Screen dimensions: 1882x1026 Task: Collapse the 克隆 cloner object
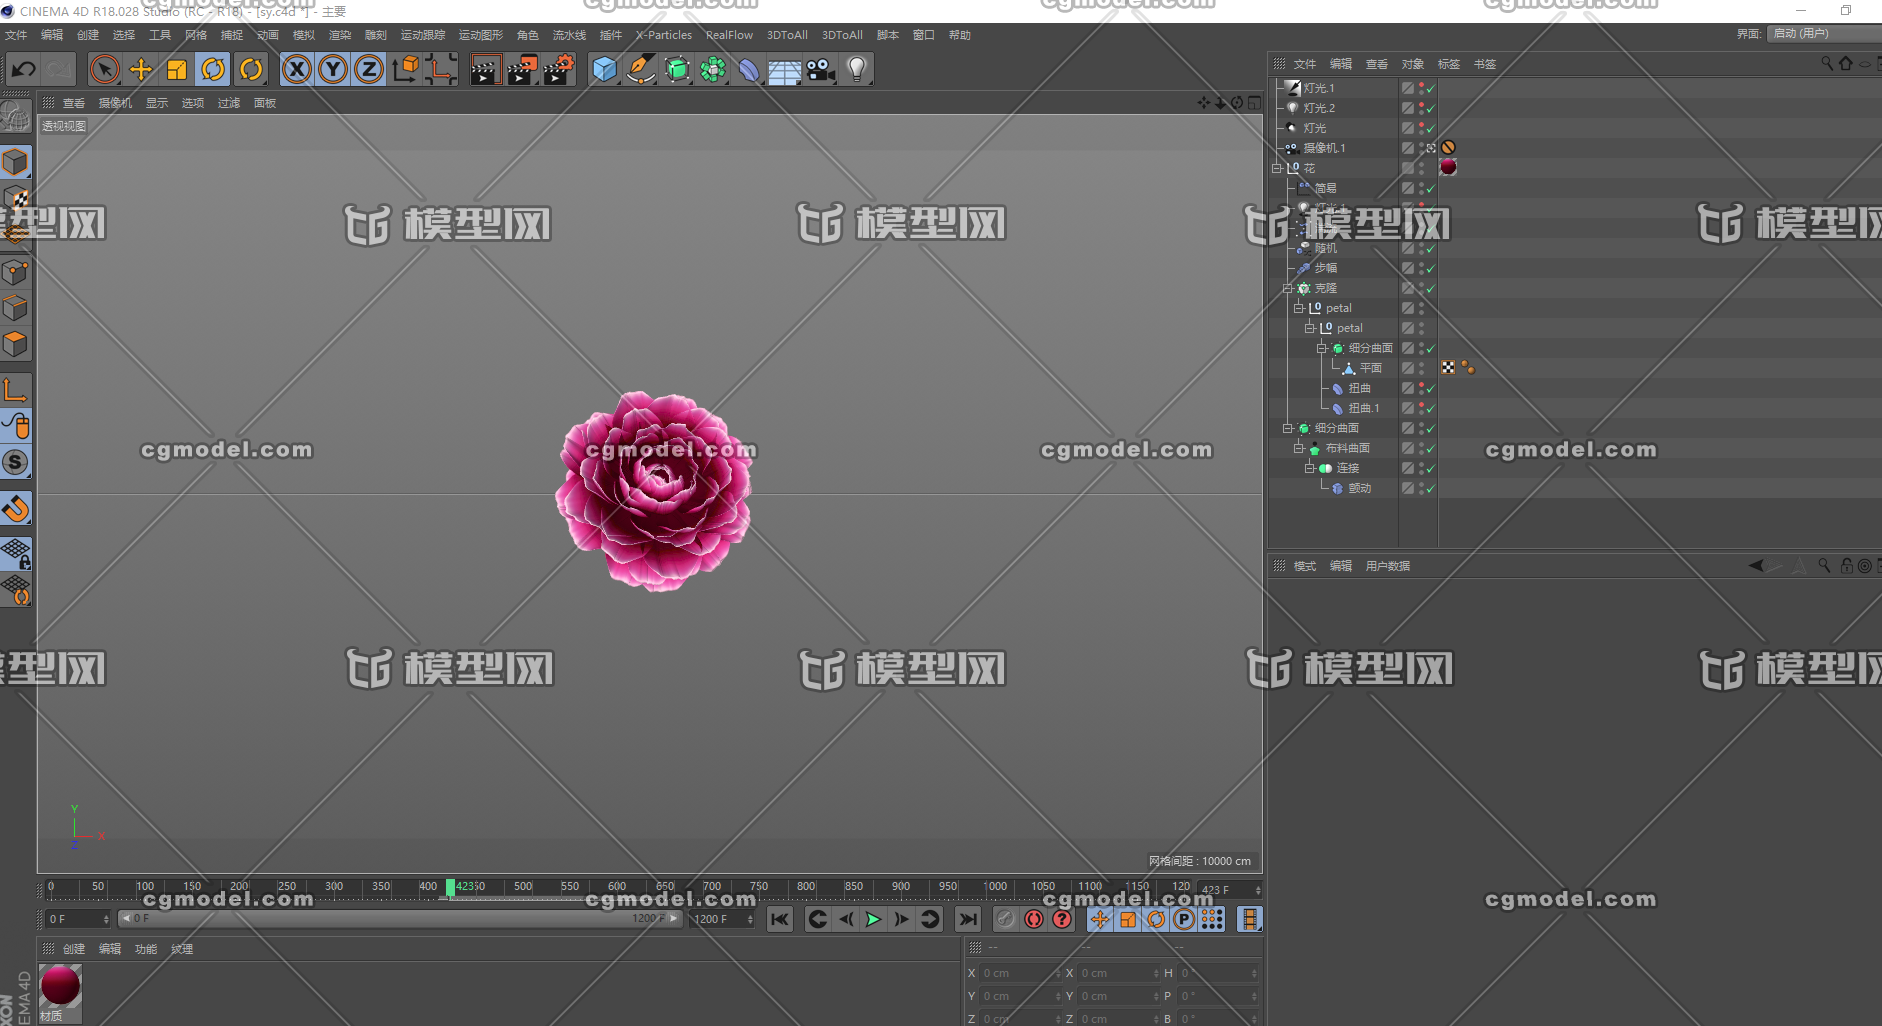tap(1288, 288)
